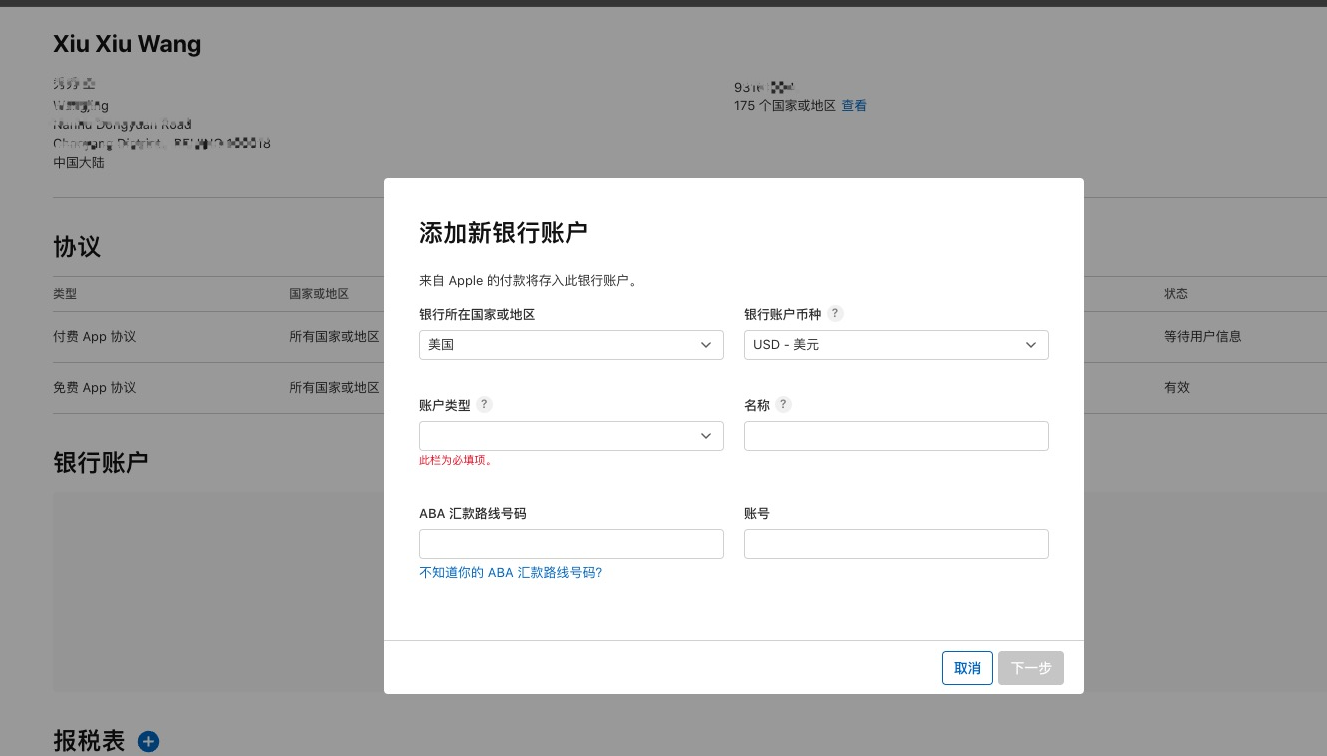Click the 等待用户信息 status text
The height and width of the screenshot is (756, 1327).
tap(1202, 337)
